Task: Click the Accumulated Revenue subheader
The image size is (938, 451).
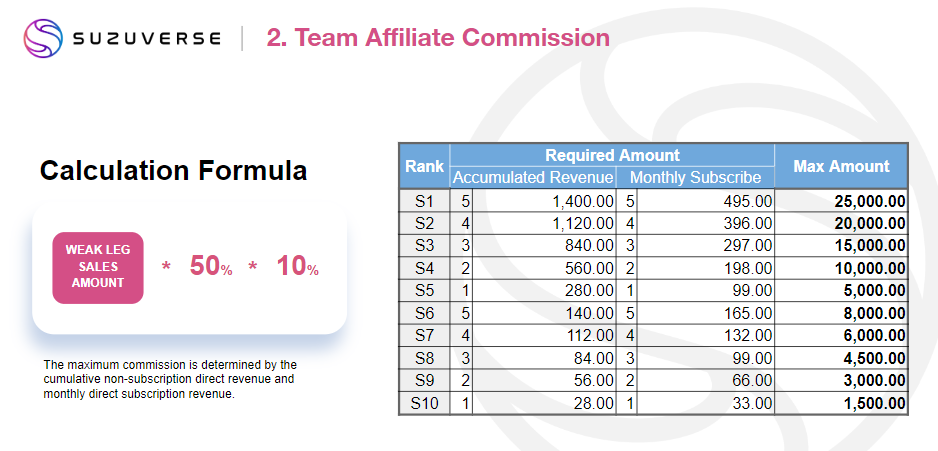Action: tap(532, 178)
